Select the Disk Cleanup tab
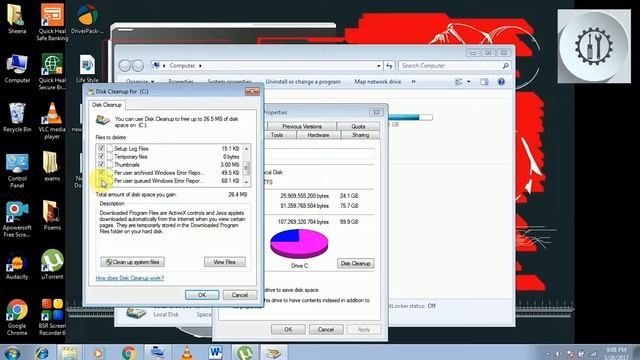 (107, 105)
